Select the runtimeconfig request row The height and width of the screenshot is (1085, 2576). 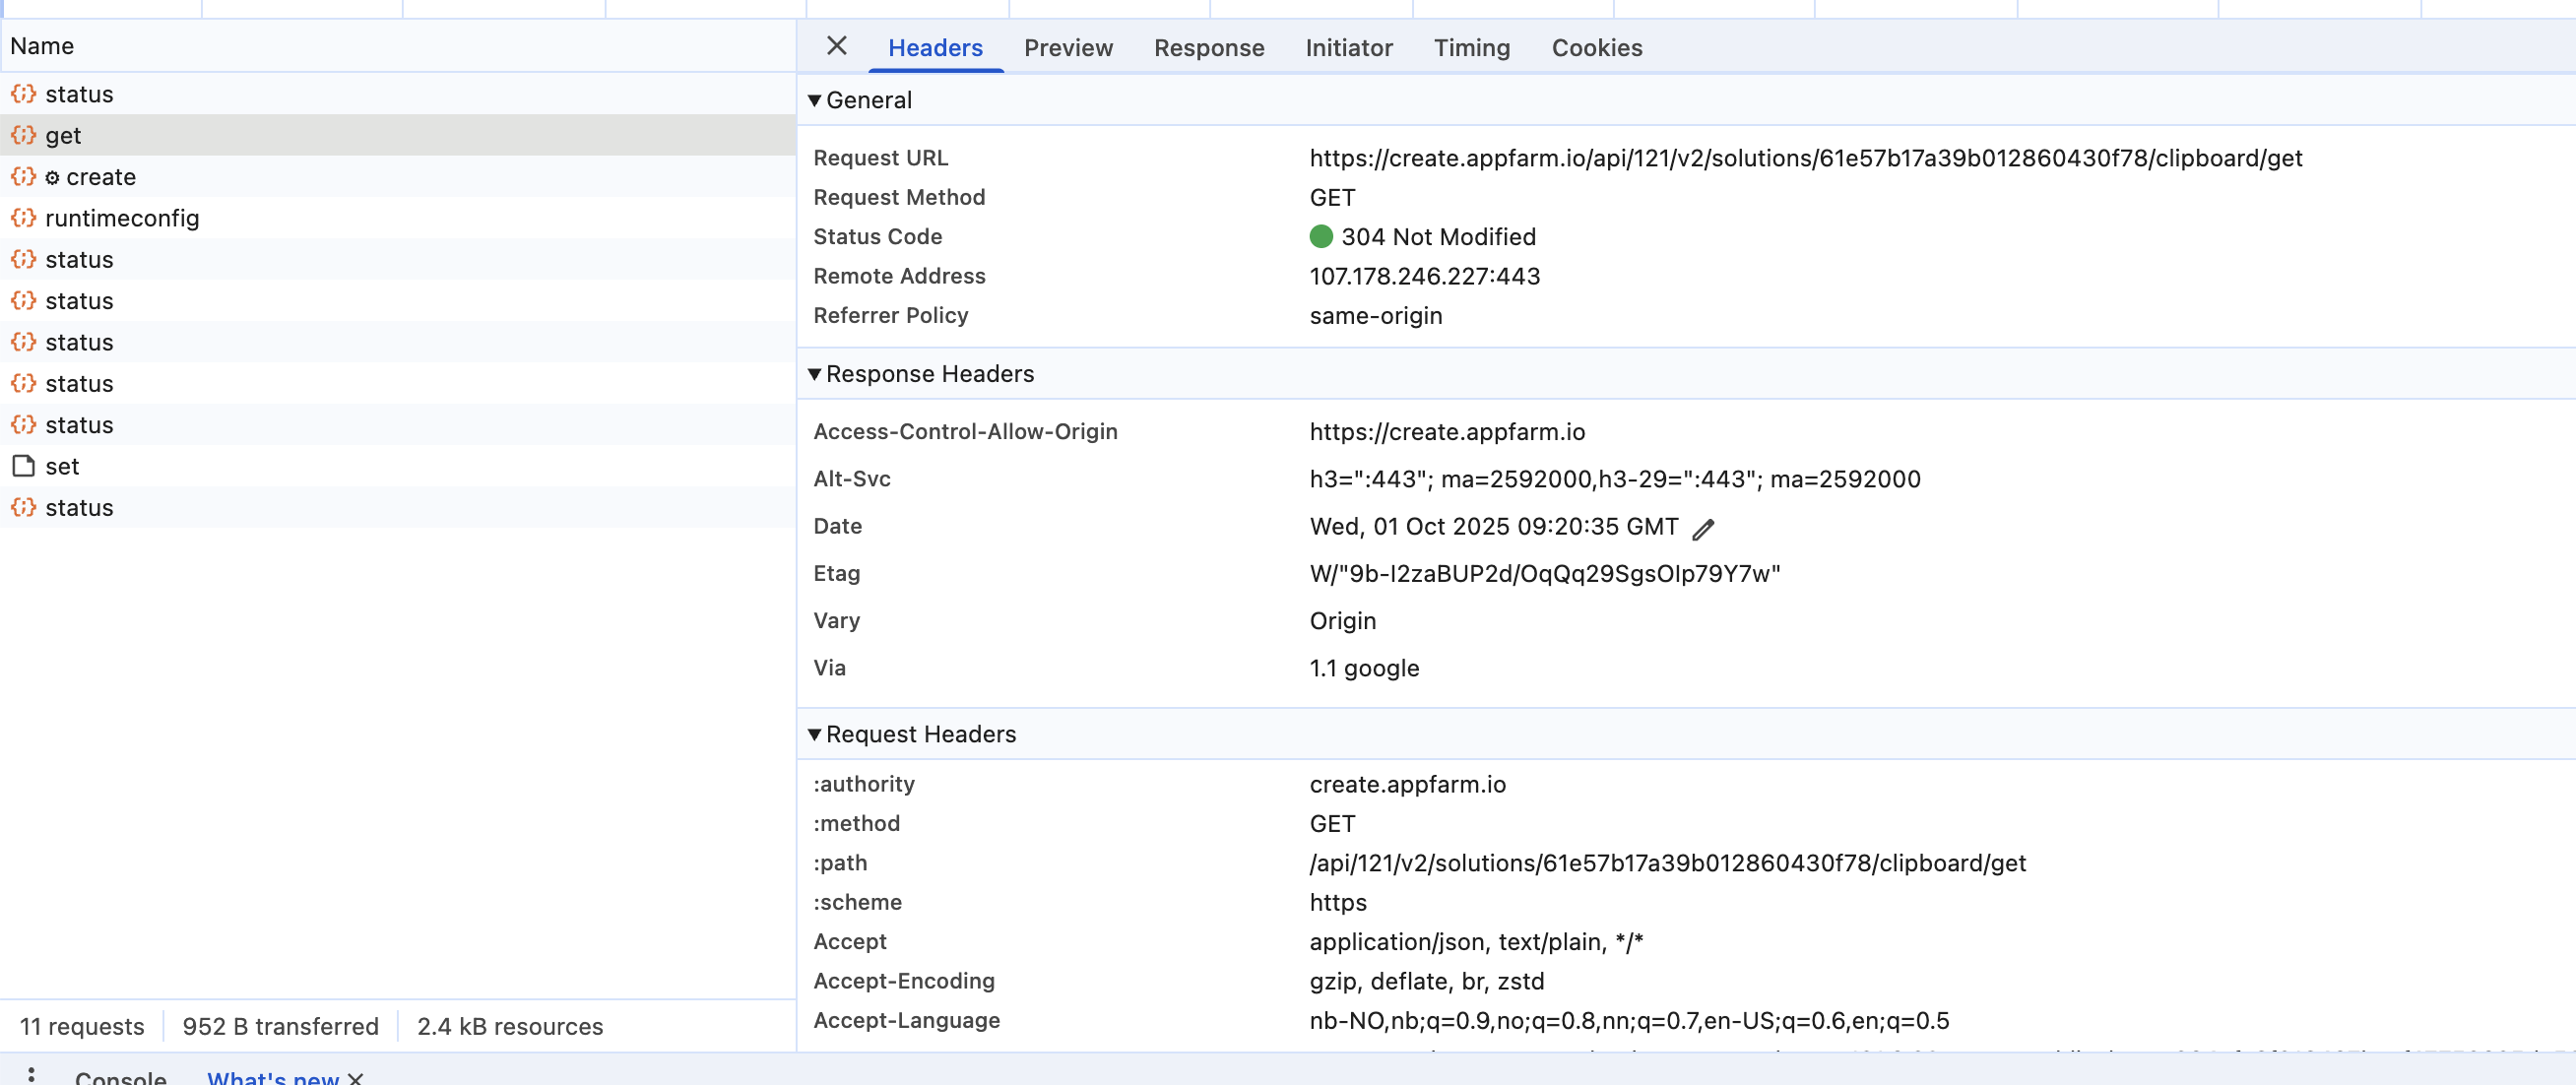tap(122, 218)
